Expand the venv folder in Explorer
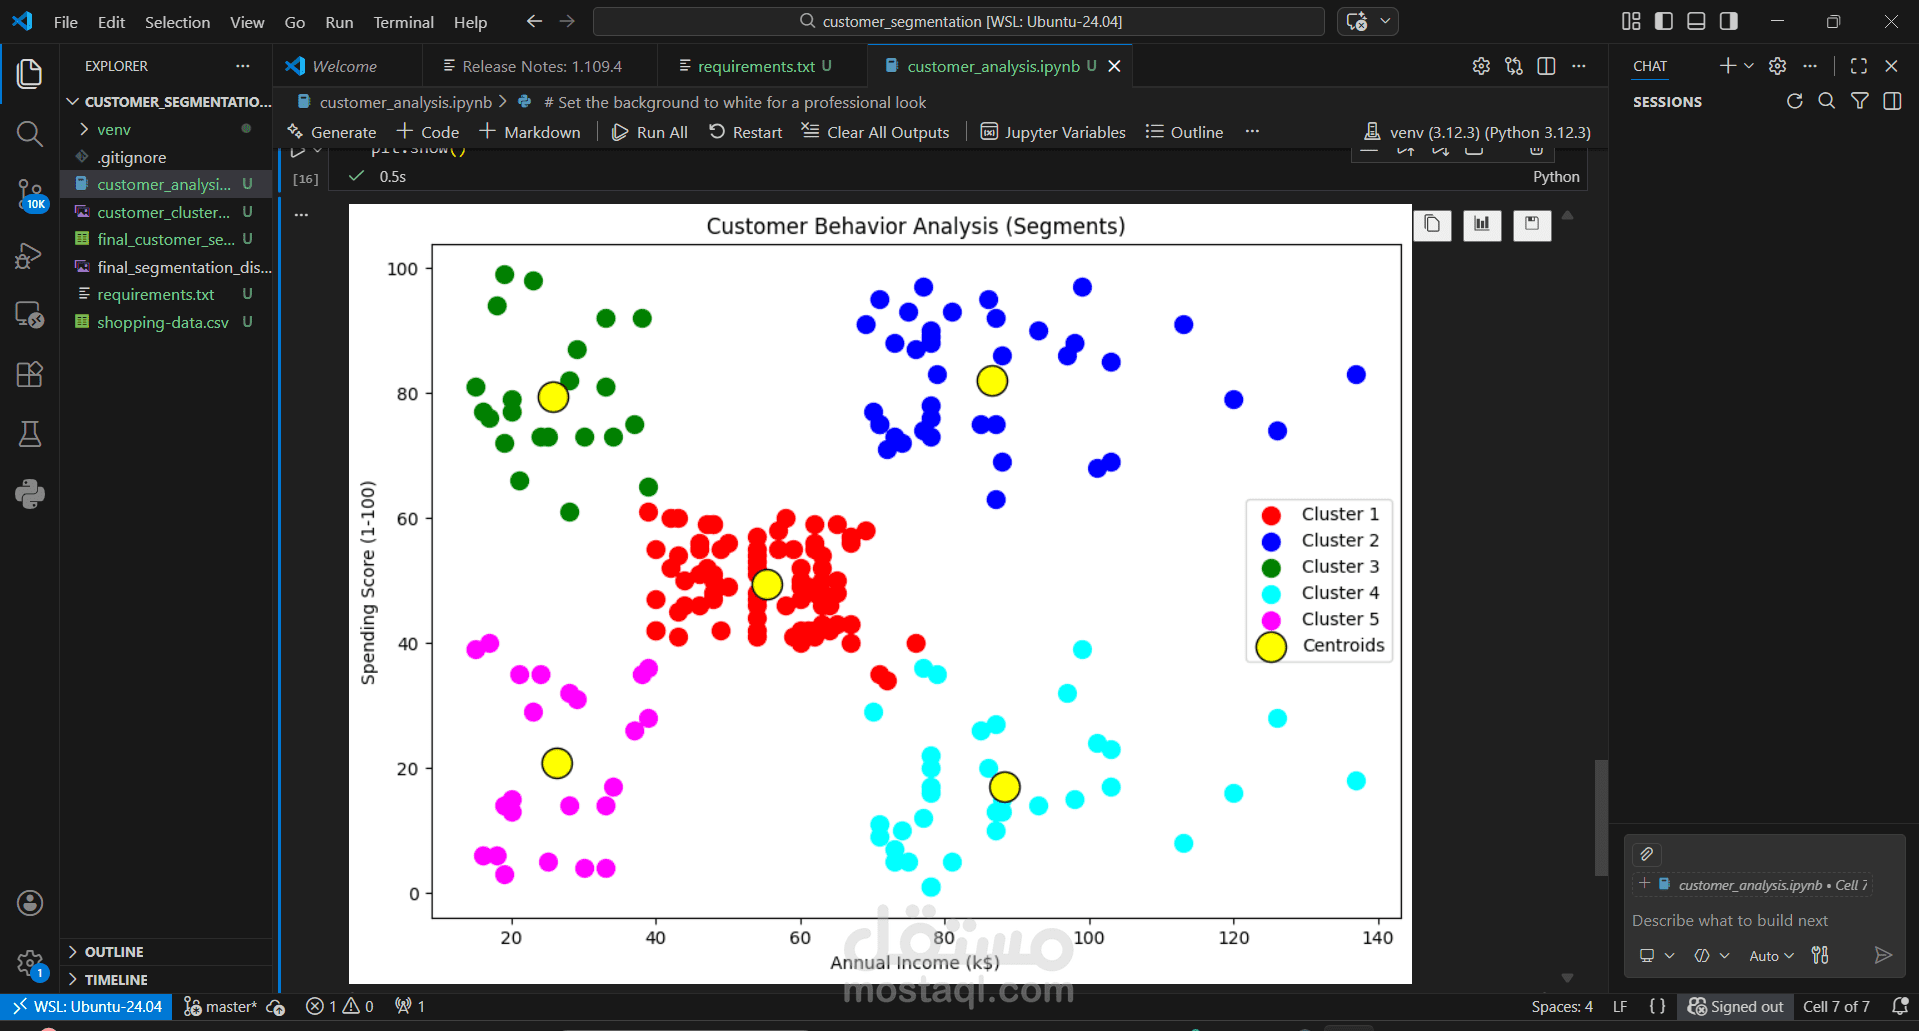The image size is (1919, 1031). [85, 129]
